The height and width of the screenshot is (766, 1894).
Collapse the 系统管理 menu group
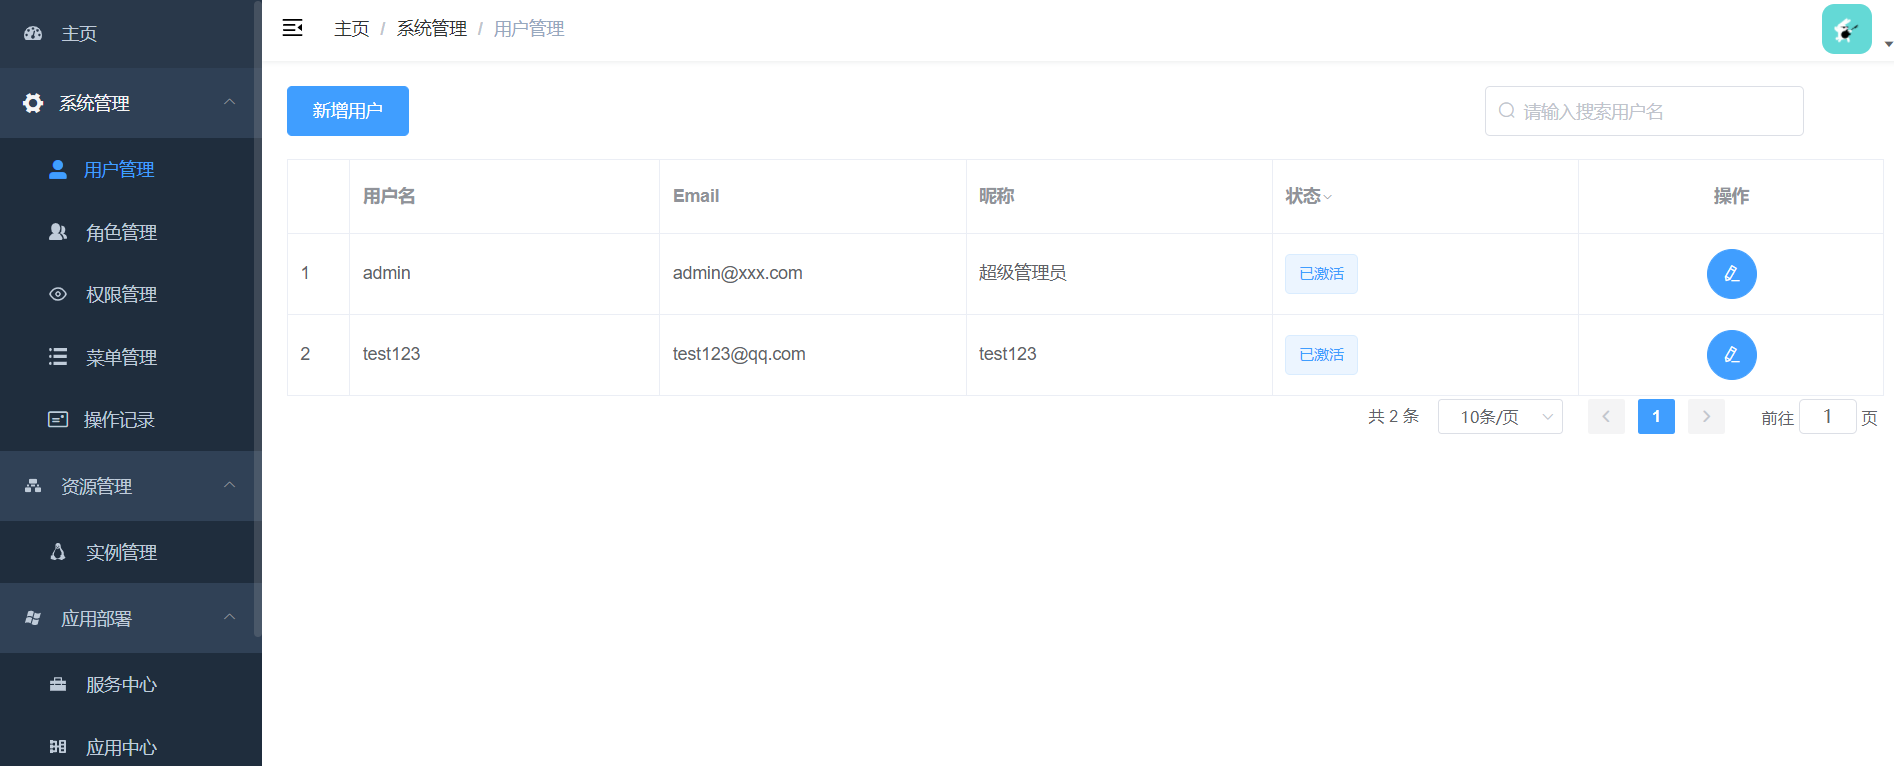point(229,102)
